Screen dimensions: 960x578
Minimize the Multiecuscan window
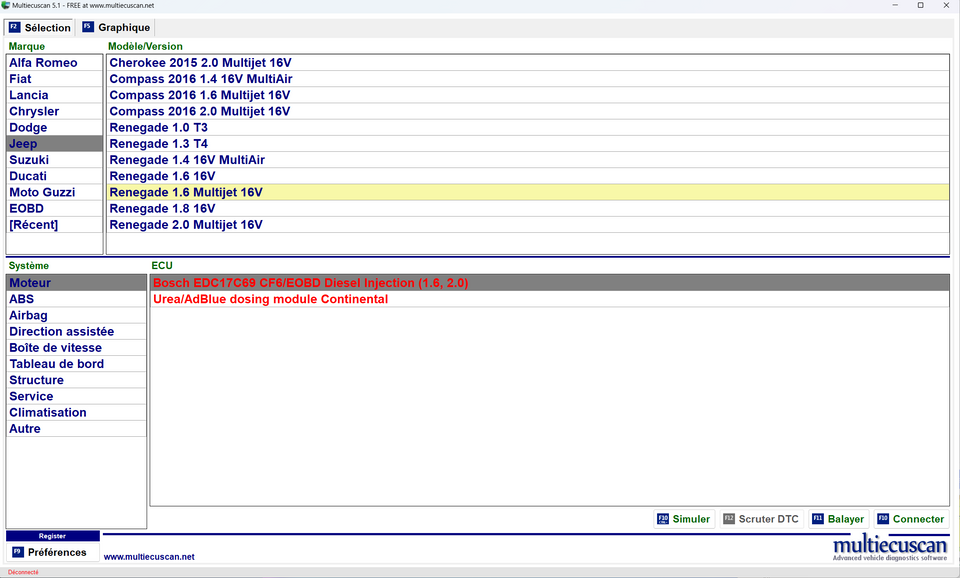[x=895, y=6]
